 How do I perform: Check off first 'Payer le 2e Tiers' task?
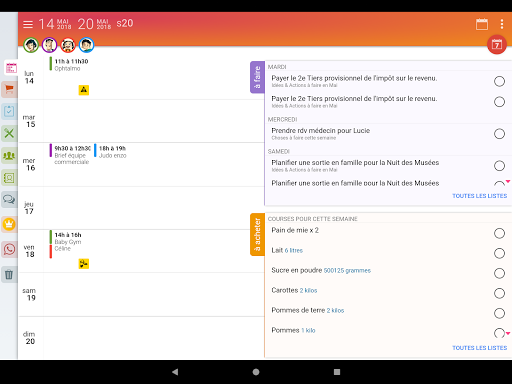click(x=499, y=81)
